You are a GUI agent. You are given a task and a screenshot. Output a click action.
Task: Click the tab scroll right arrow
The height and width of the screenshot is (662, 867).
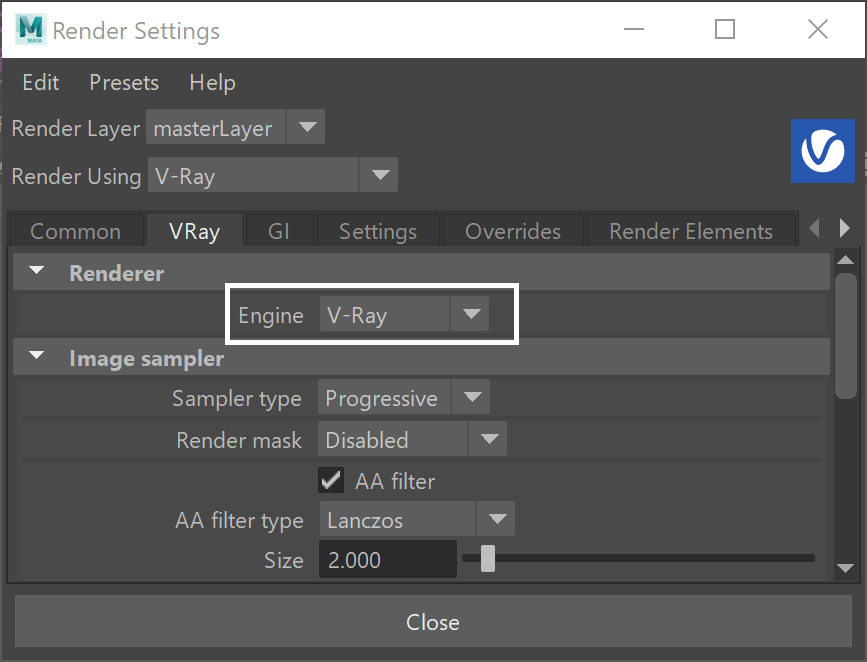point(844,227)
